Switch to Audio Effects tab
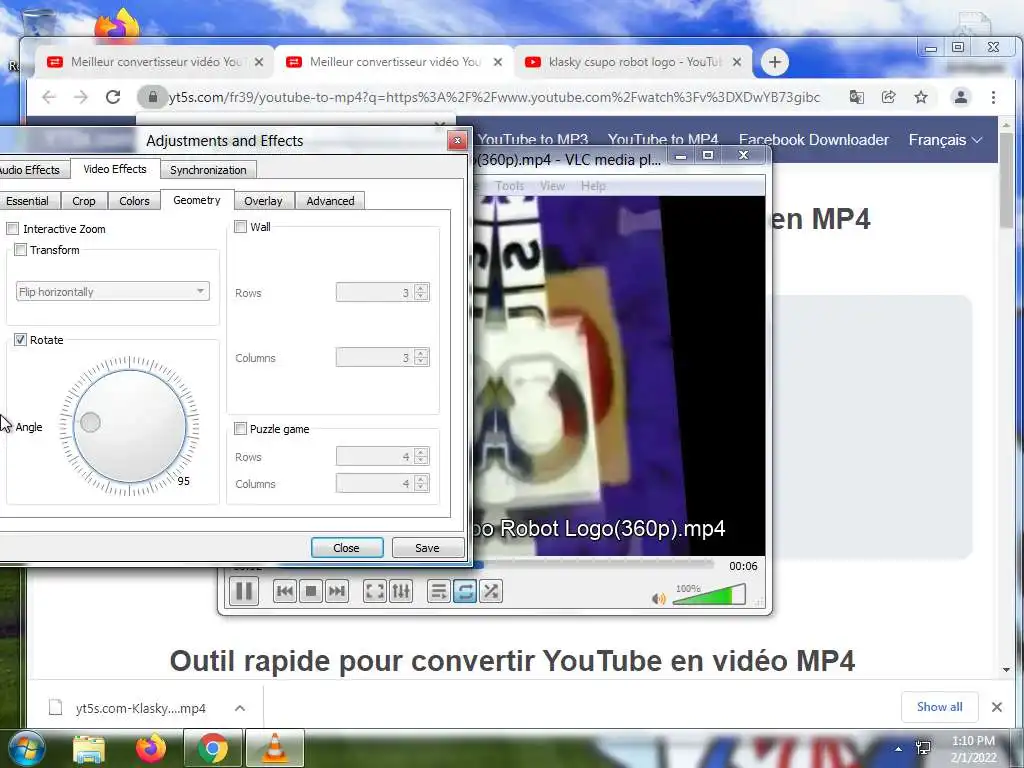The width and height of the screenshot is (1024, 768). point(31,170)
